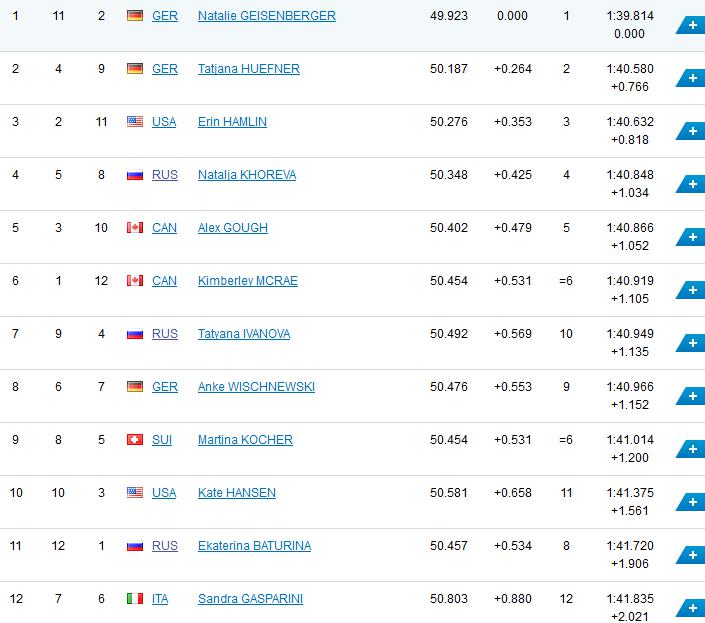Screen dimensions: 705x623
Task: Open Kimberley MCRAE athlete profile link
Action: tap(248, 281)
